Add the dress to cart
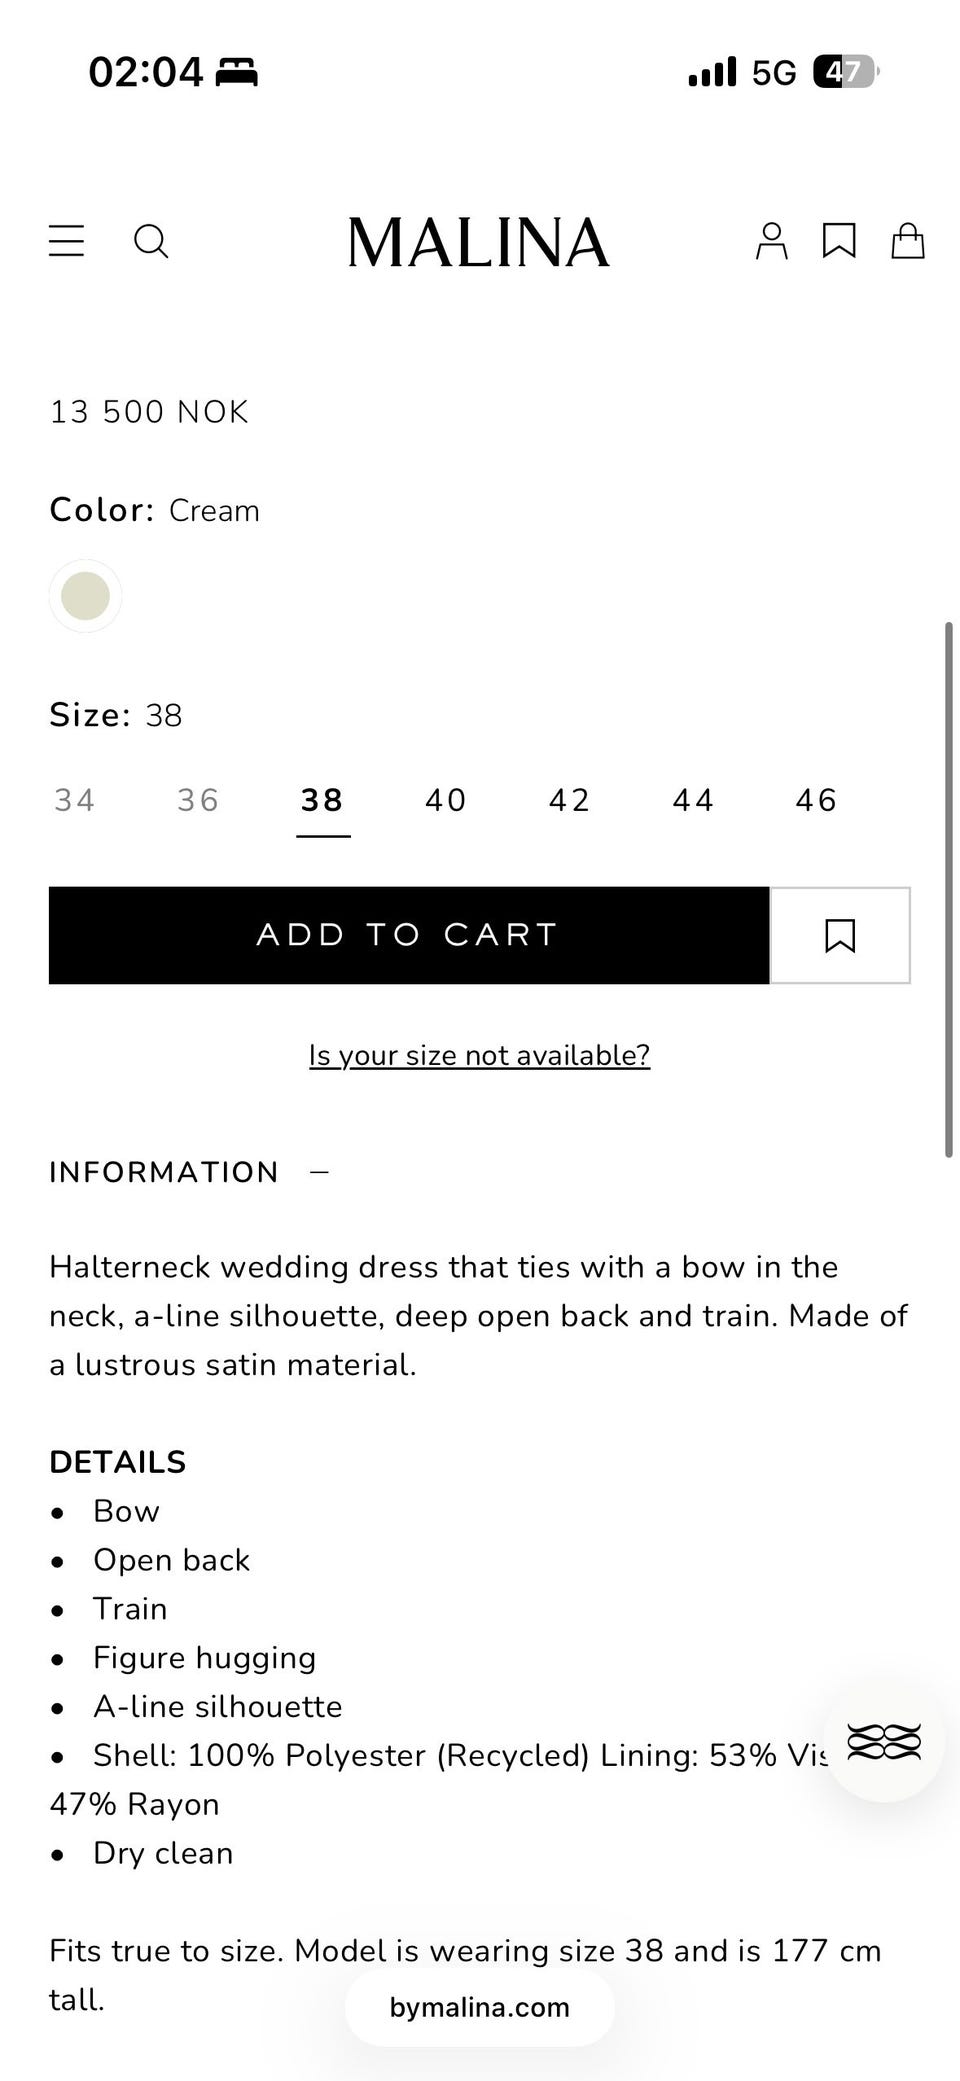The width and height of the screenshot is (960, 2081). point(409,935)
